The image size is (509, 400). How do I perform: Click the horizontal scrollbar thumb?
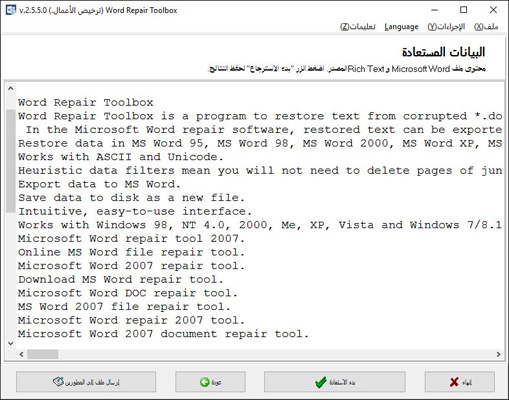(x=43, y=354)
